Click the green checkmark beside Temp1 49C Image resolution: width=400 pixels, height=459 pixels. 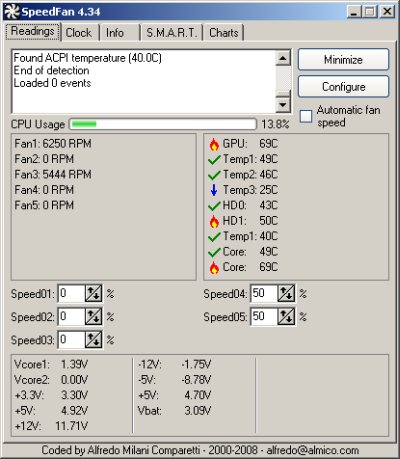(214, 160)
